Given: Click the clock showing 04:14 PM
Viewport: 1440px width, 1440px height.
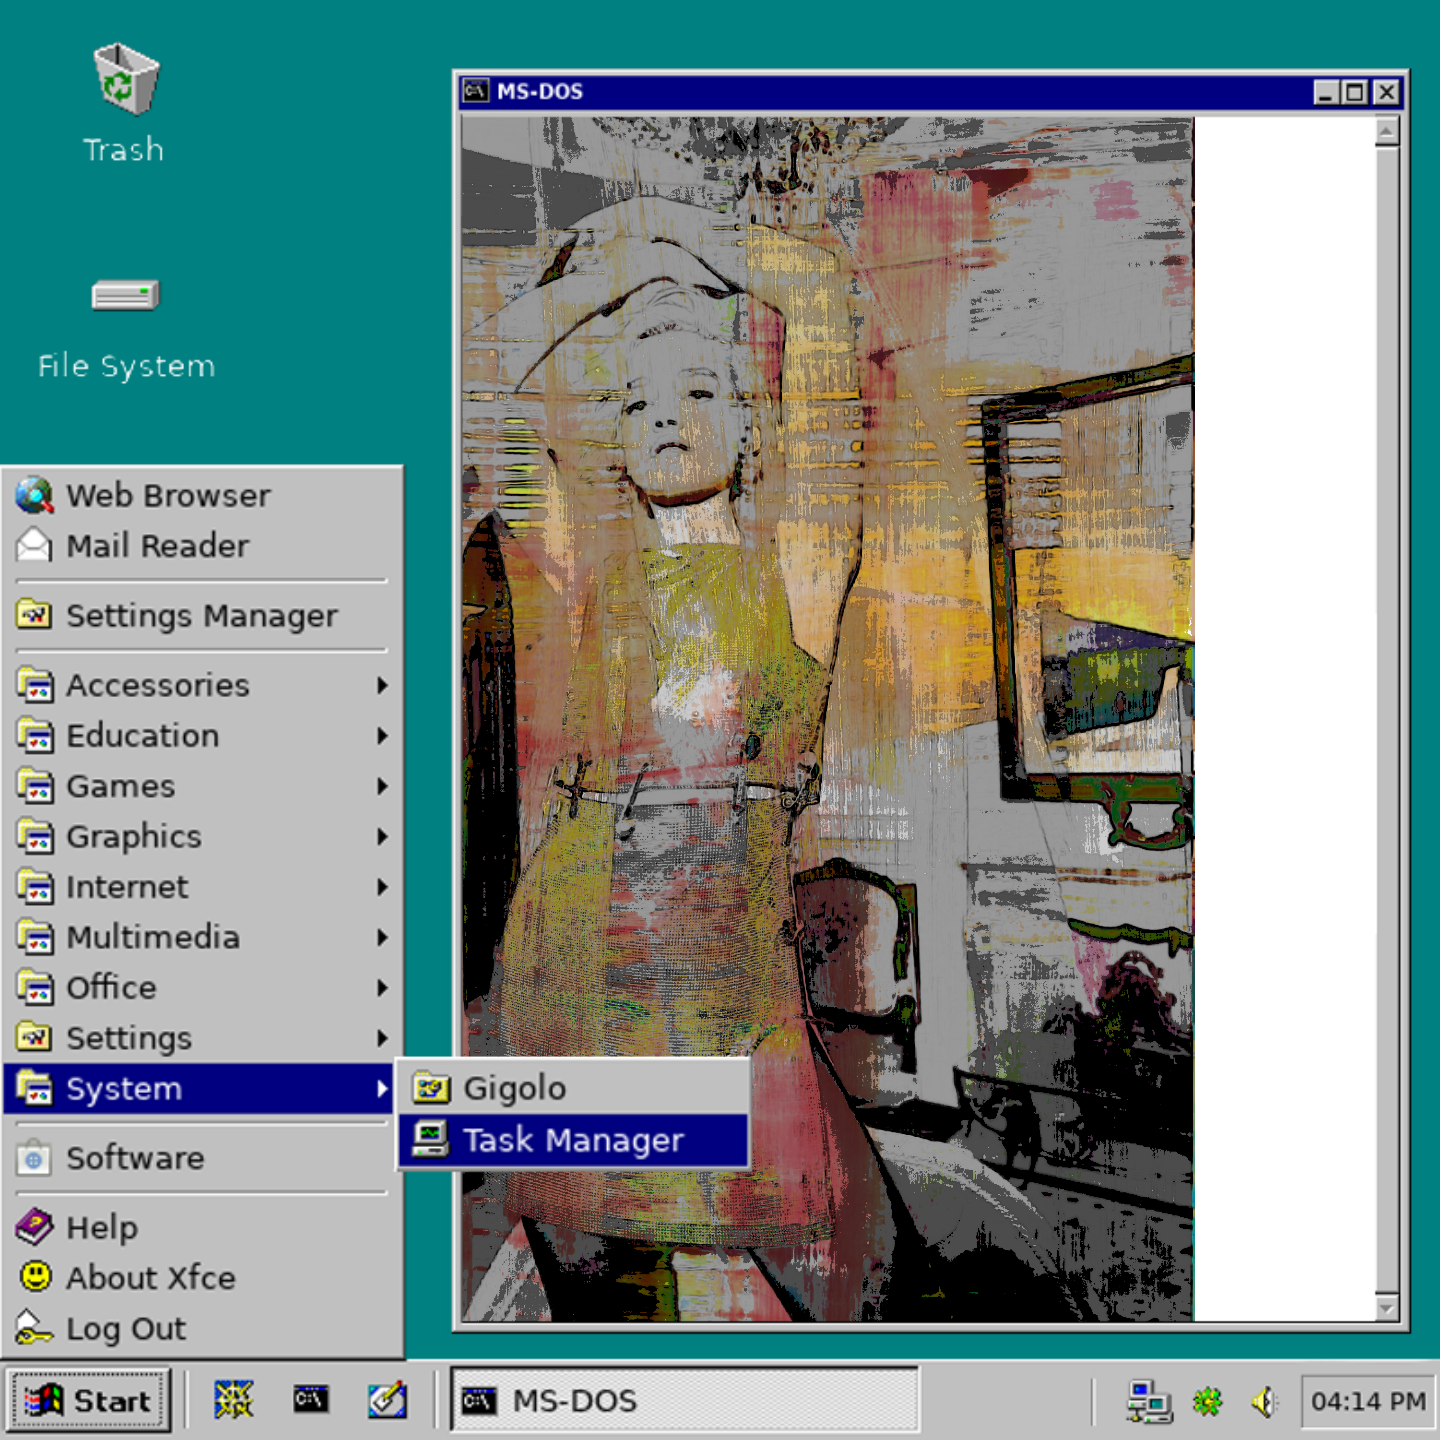Looking at the screenshot, I should click(x=1367, y=1402).
